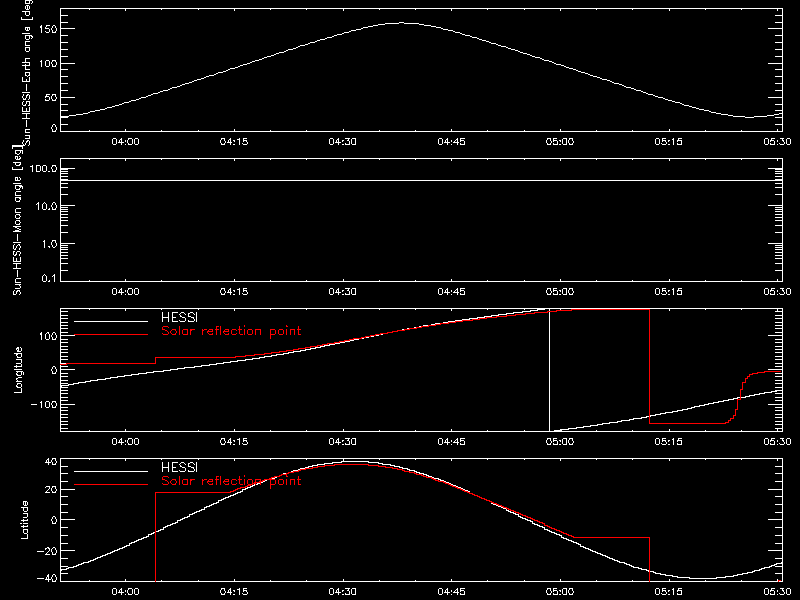Select 04:15 label under Latitude plot
The width and height of the screenshot is (800, 600).
tap(234, 592)
